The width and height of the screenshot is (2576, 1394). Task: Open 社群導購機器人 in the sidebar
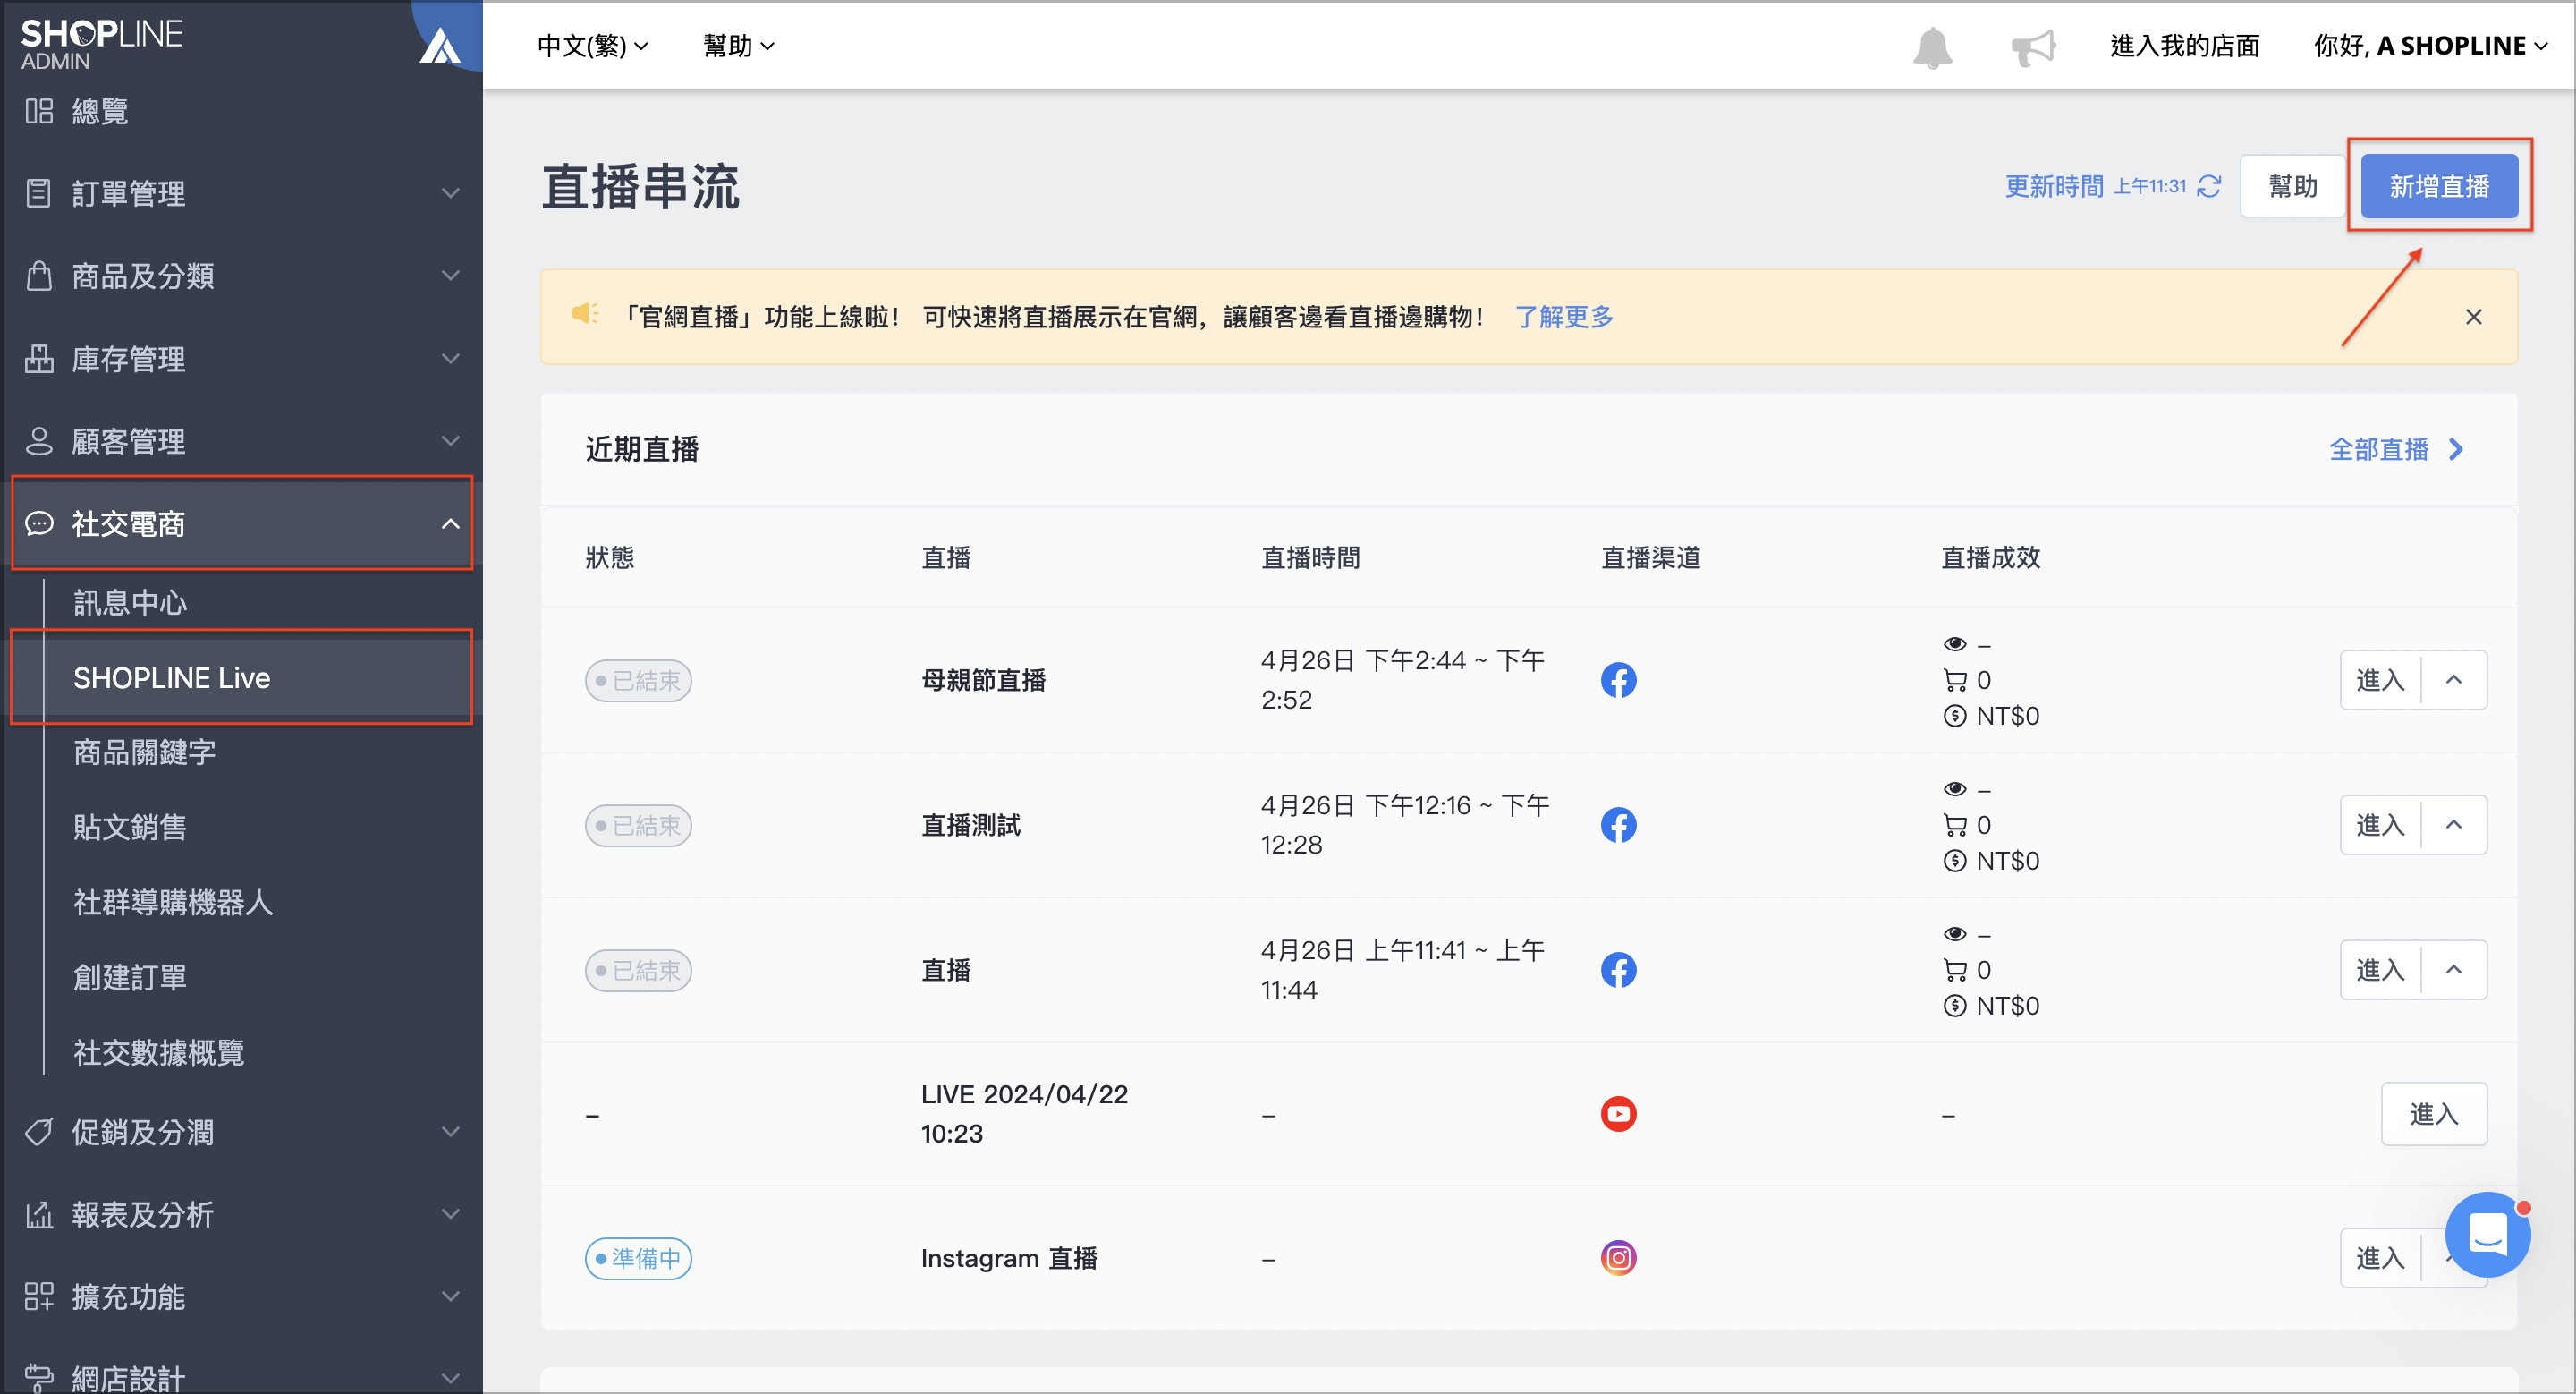[173, 902]
